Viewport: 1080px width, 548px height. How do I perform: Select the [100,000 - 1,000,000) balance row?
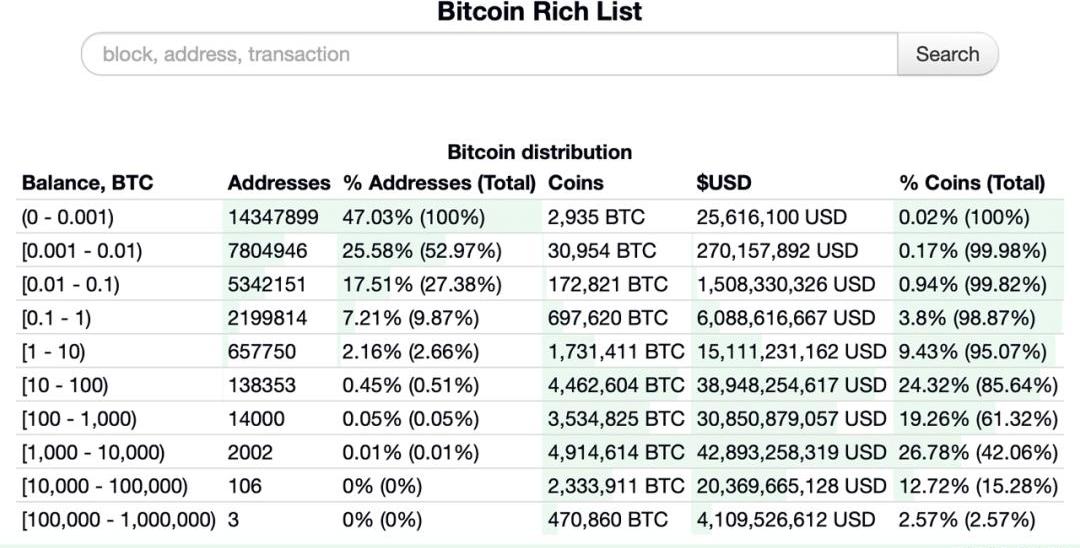pyautogui.click(x=540, y=520)
